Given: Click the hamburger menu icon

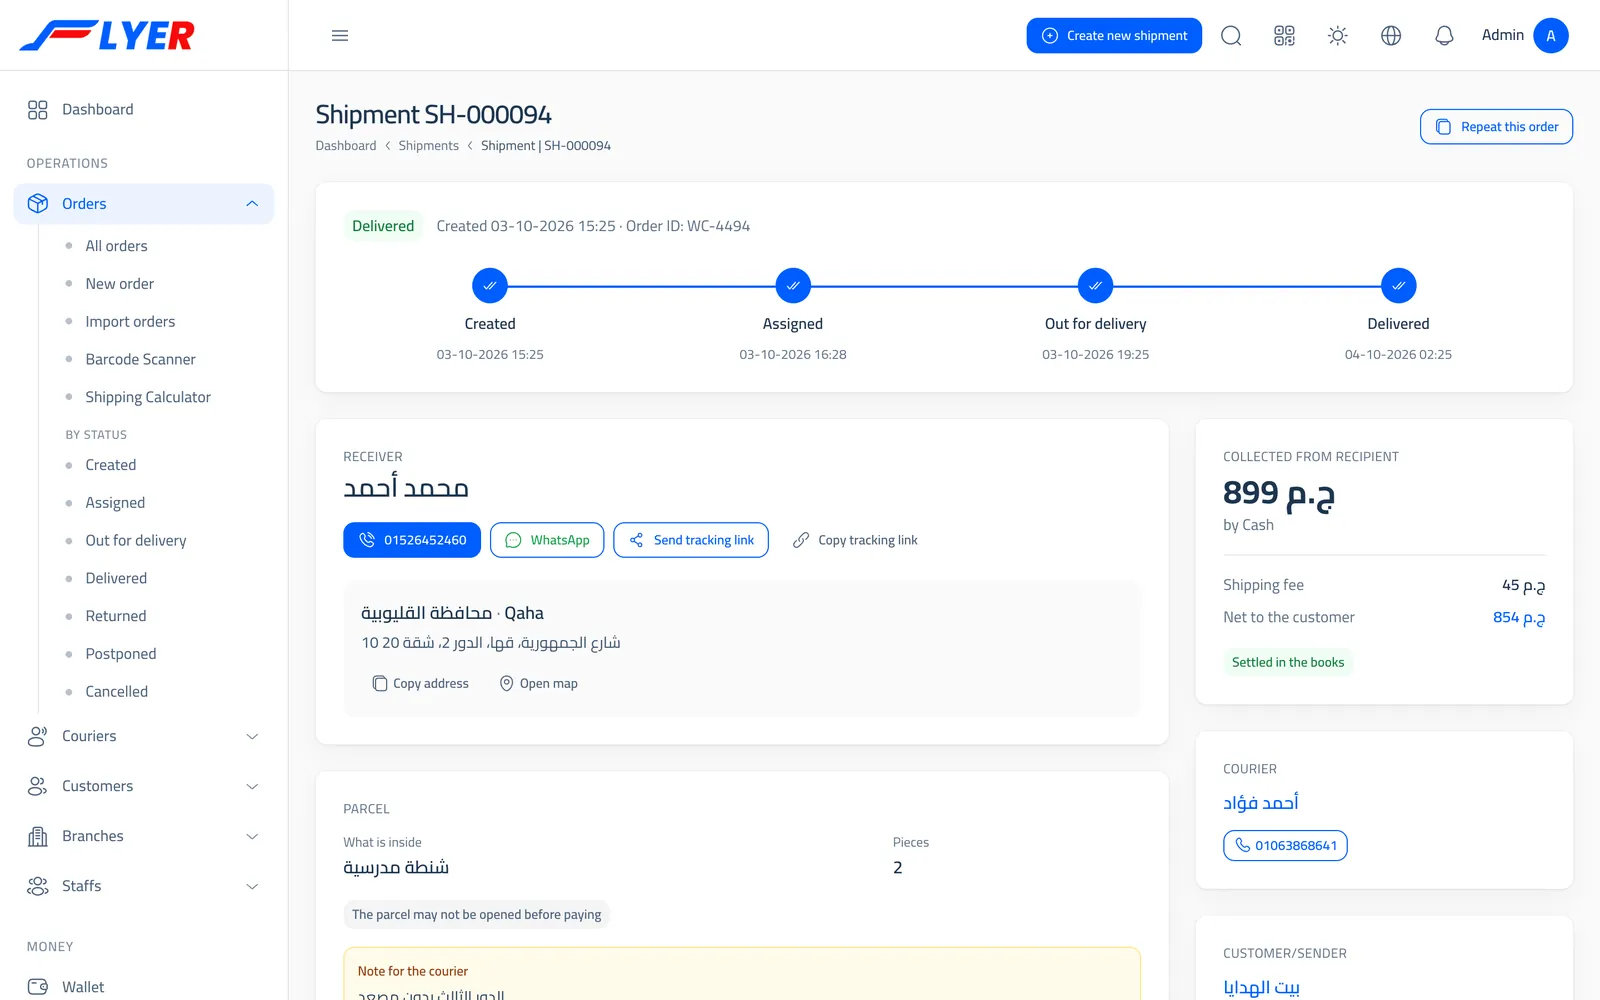Looking at the screenshot, I should tap(340, 36).
